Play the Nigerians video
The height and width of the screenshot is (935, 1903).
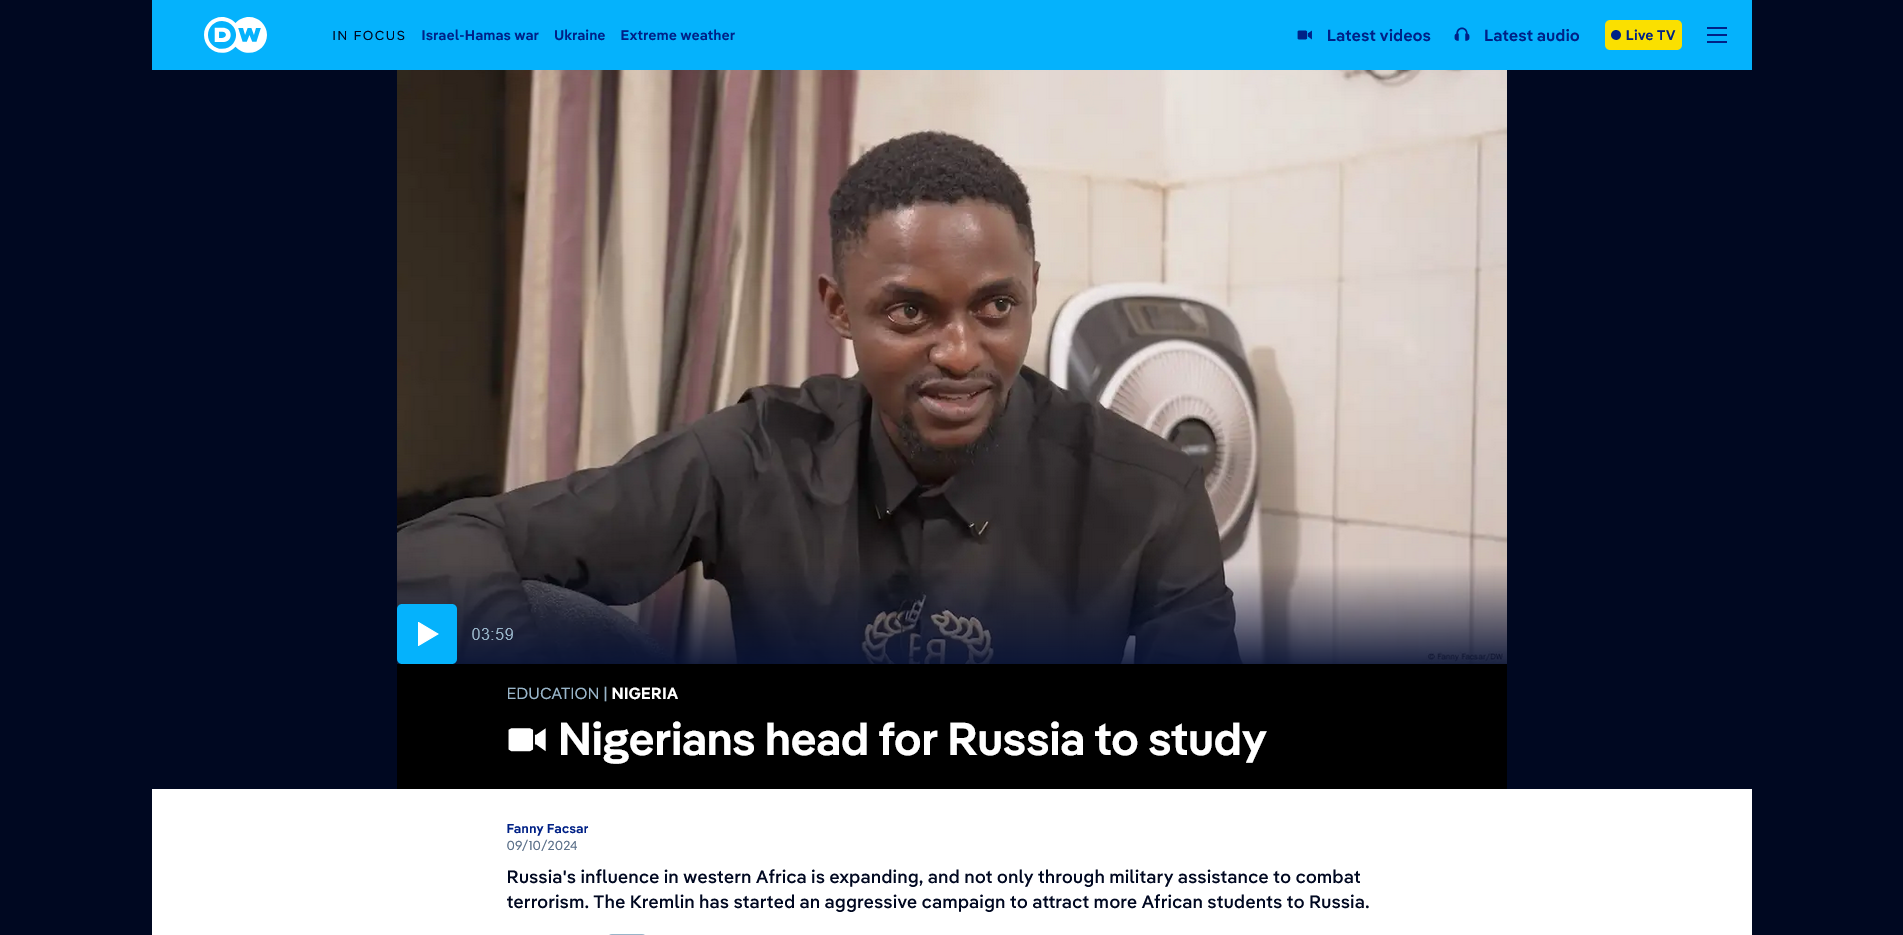pos(427,634)
